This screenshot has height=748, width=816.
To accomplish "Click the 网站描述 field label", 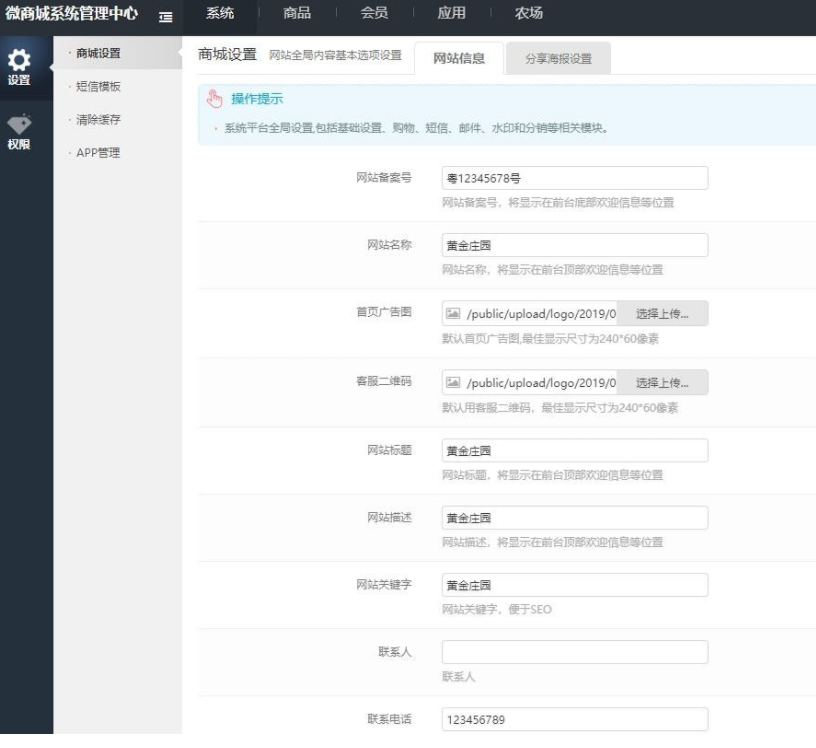I will coord(389,517).
